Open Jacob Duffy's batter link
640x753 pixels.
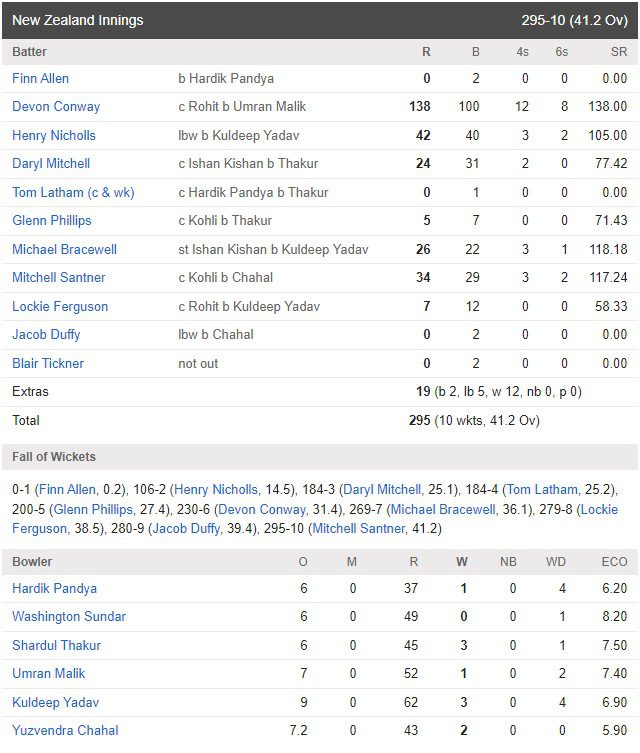[x=46, y=335]
